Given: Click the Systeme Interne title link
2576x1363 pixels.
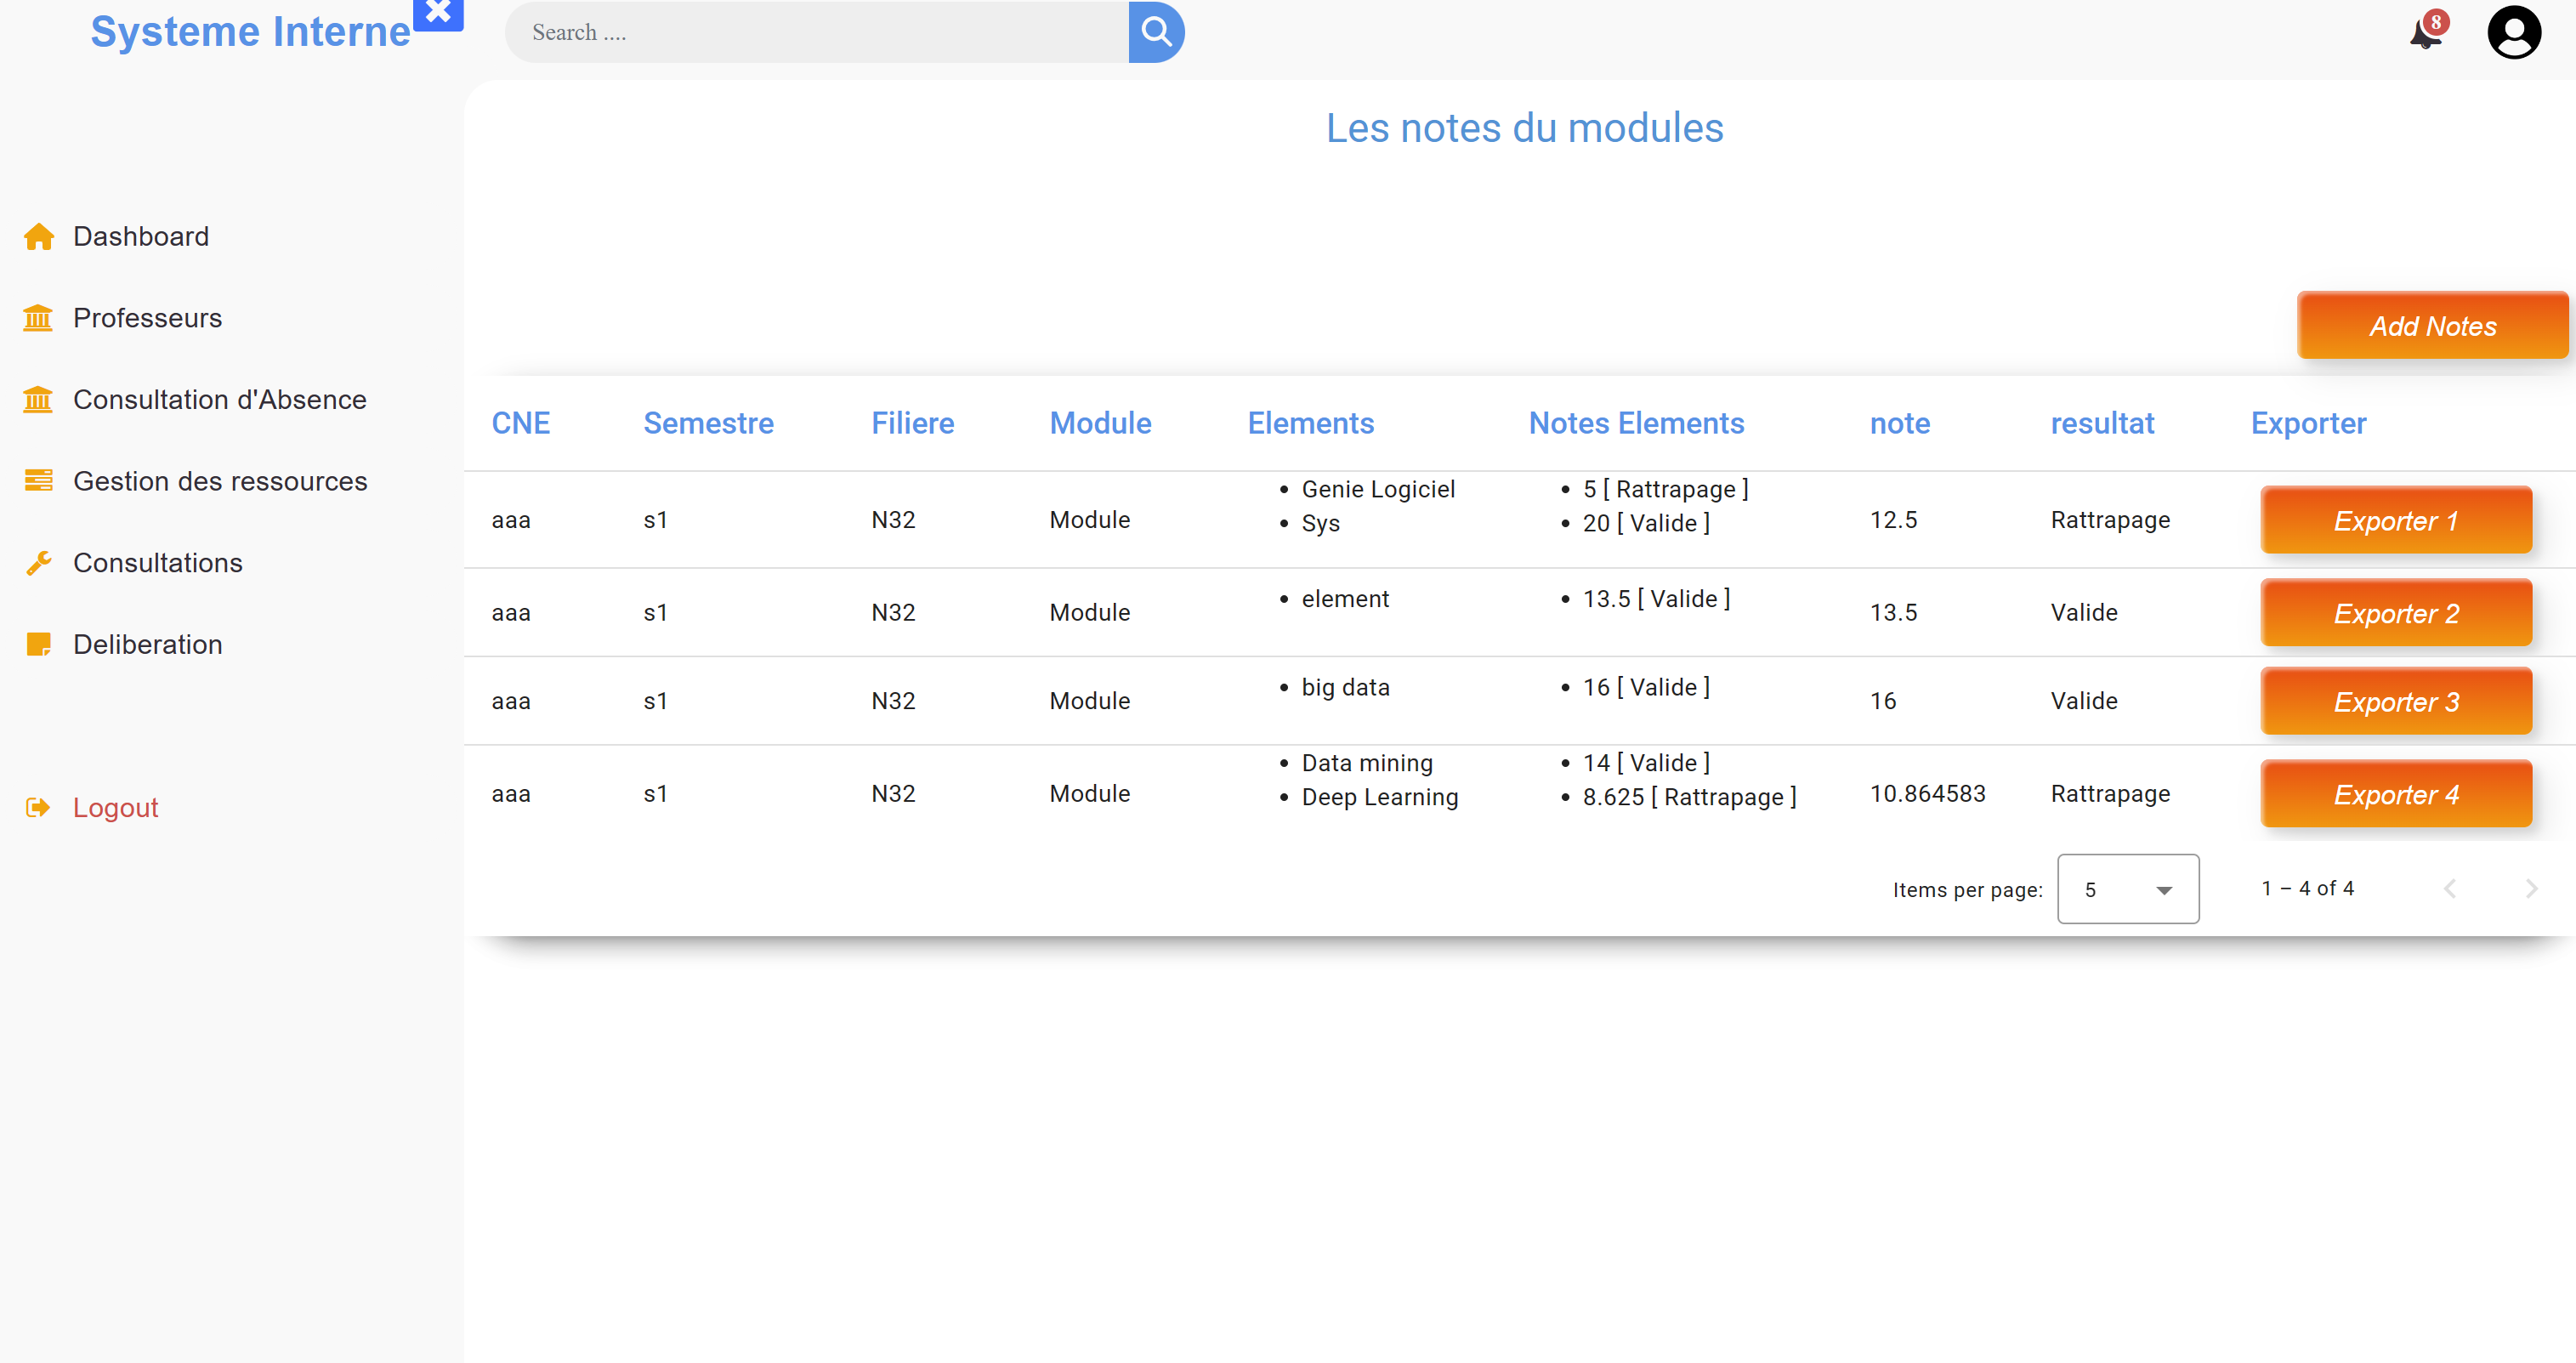Looking at the screenshot, I should 250,32.
